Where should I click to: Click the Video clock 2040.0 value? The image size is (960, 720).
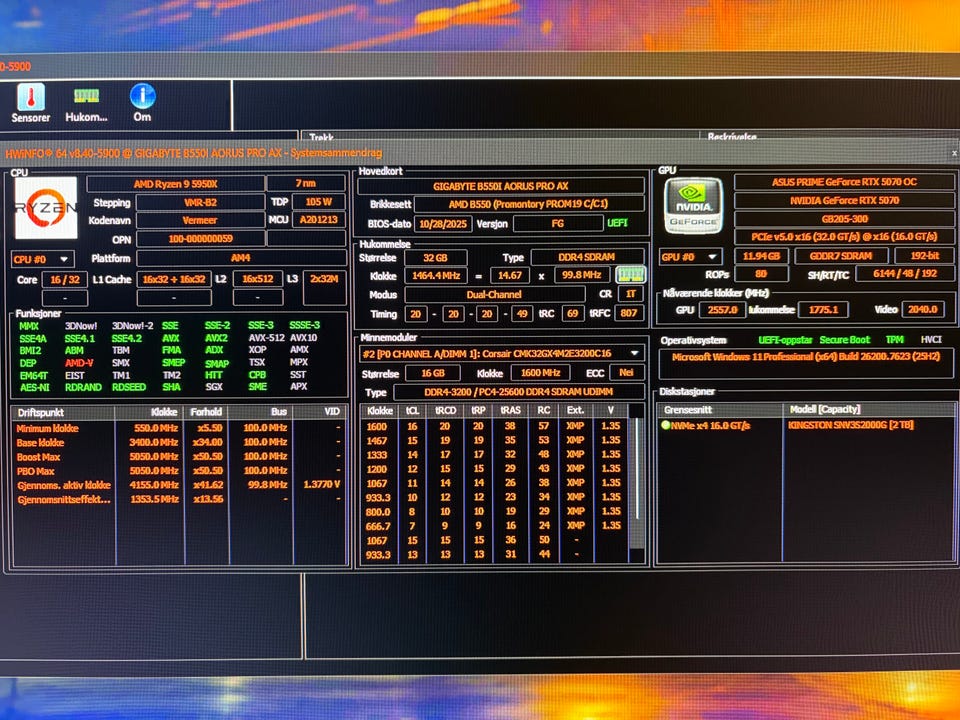923,310
